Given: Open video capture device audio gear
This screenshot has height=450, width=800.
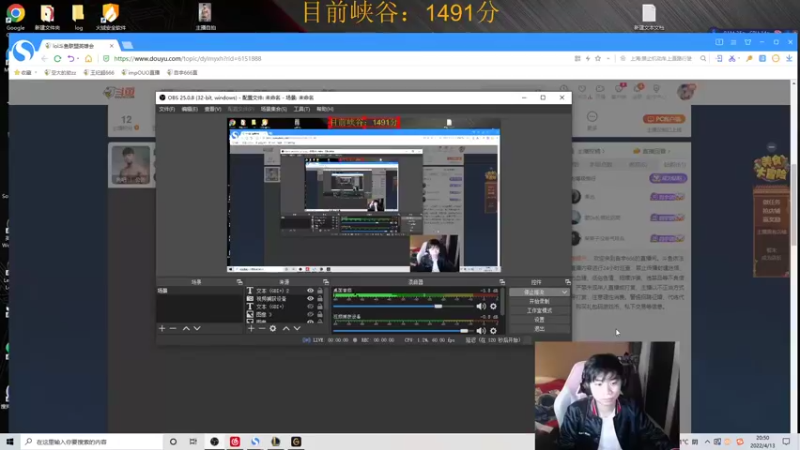Looking at the screenshot, I should point(493,331).
